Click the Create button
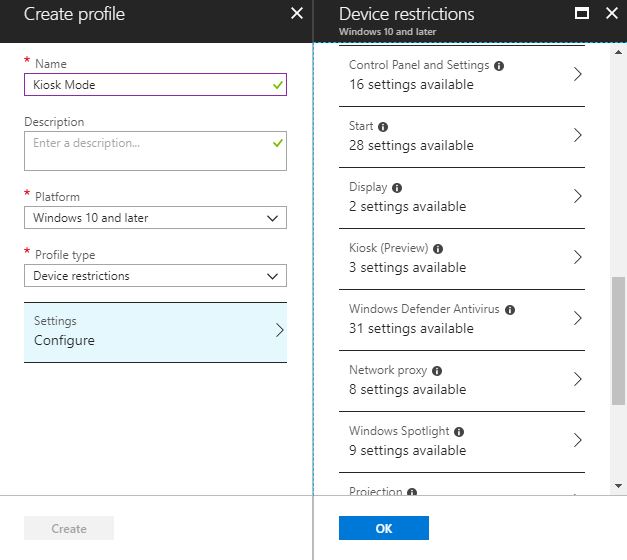 click(x=69, y=529)
